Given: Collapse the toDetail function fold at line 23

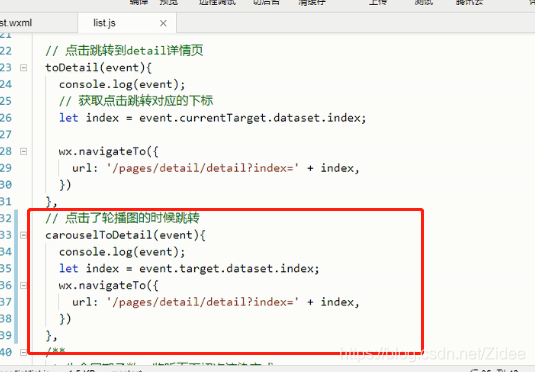Looking at the screenshot, I should pyautogui.click(x=24, y=68).
